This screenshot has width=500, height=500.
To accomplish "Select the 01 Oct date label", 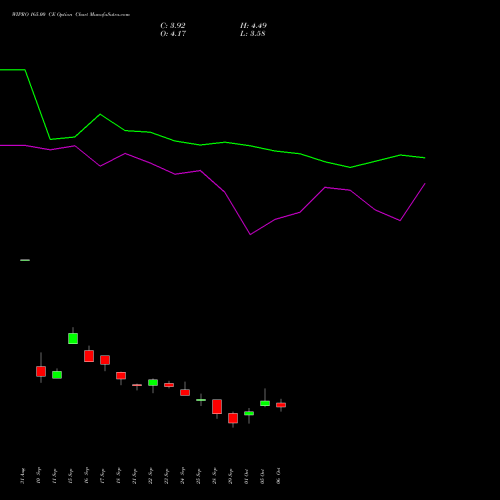I will point(246,476).
